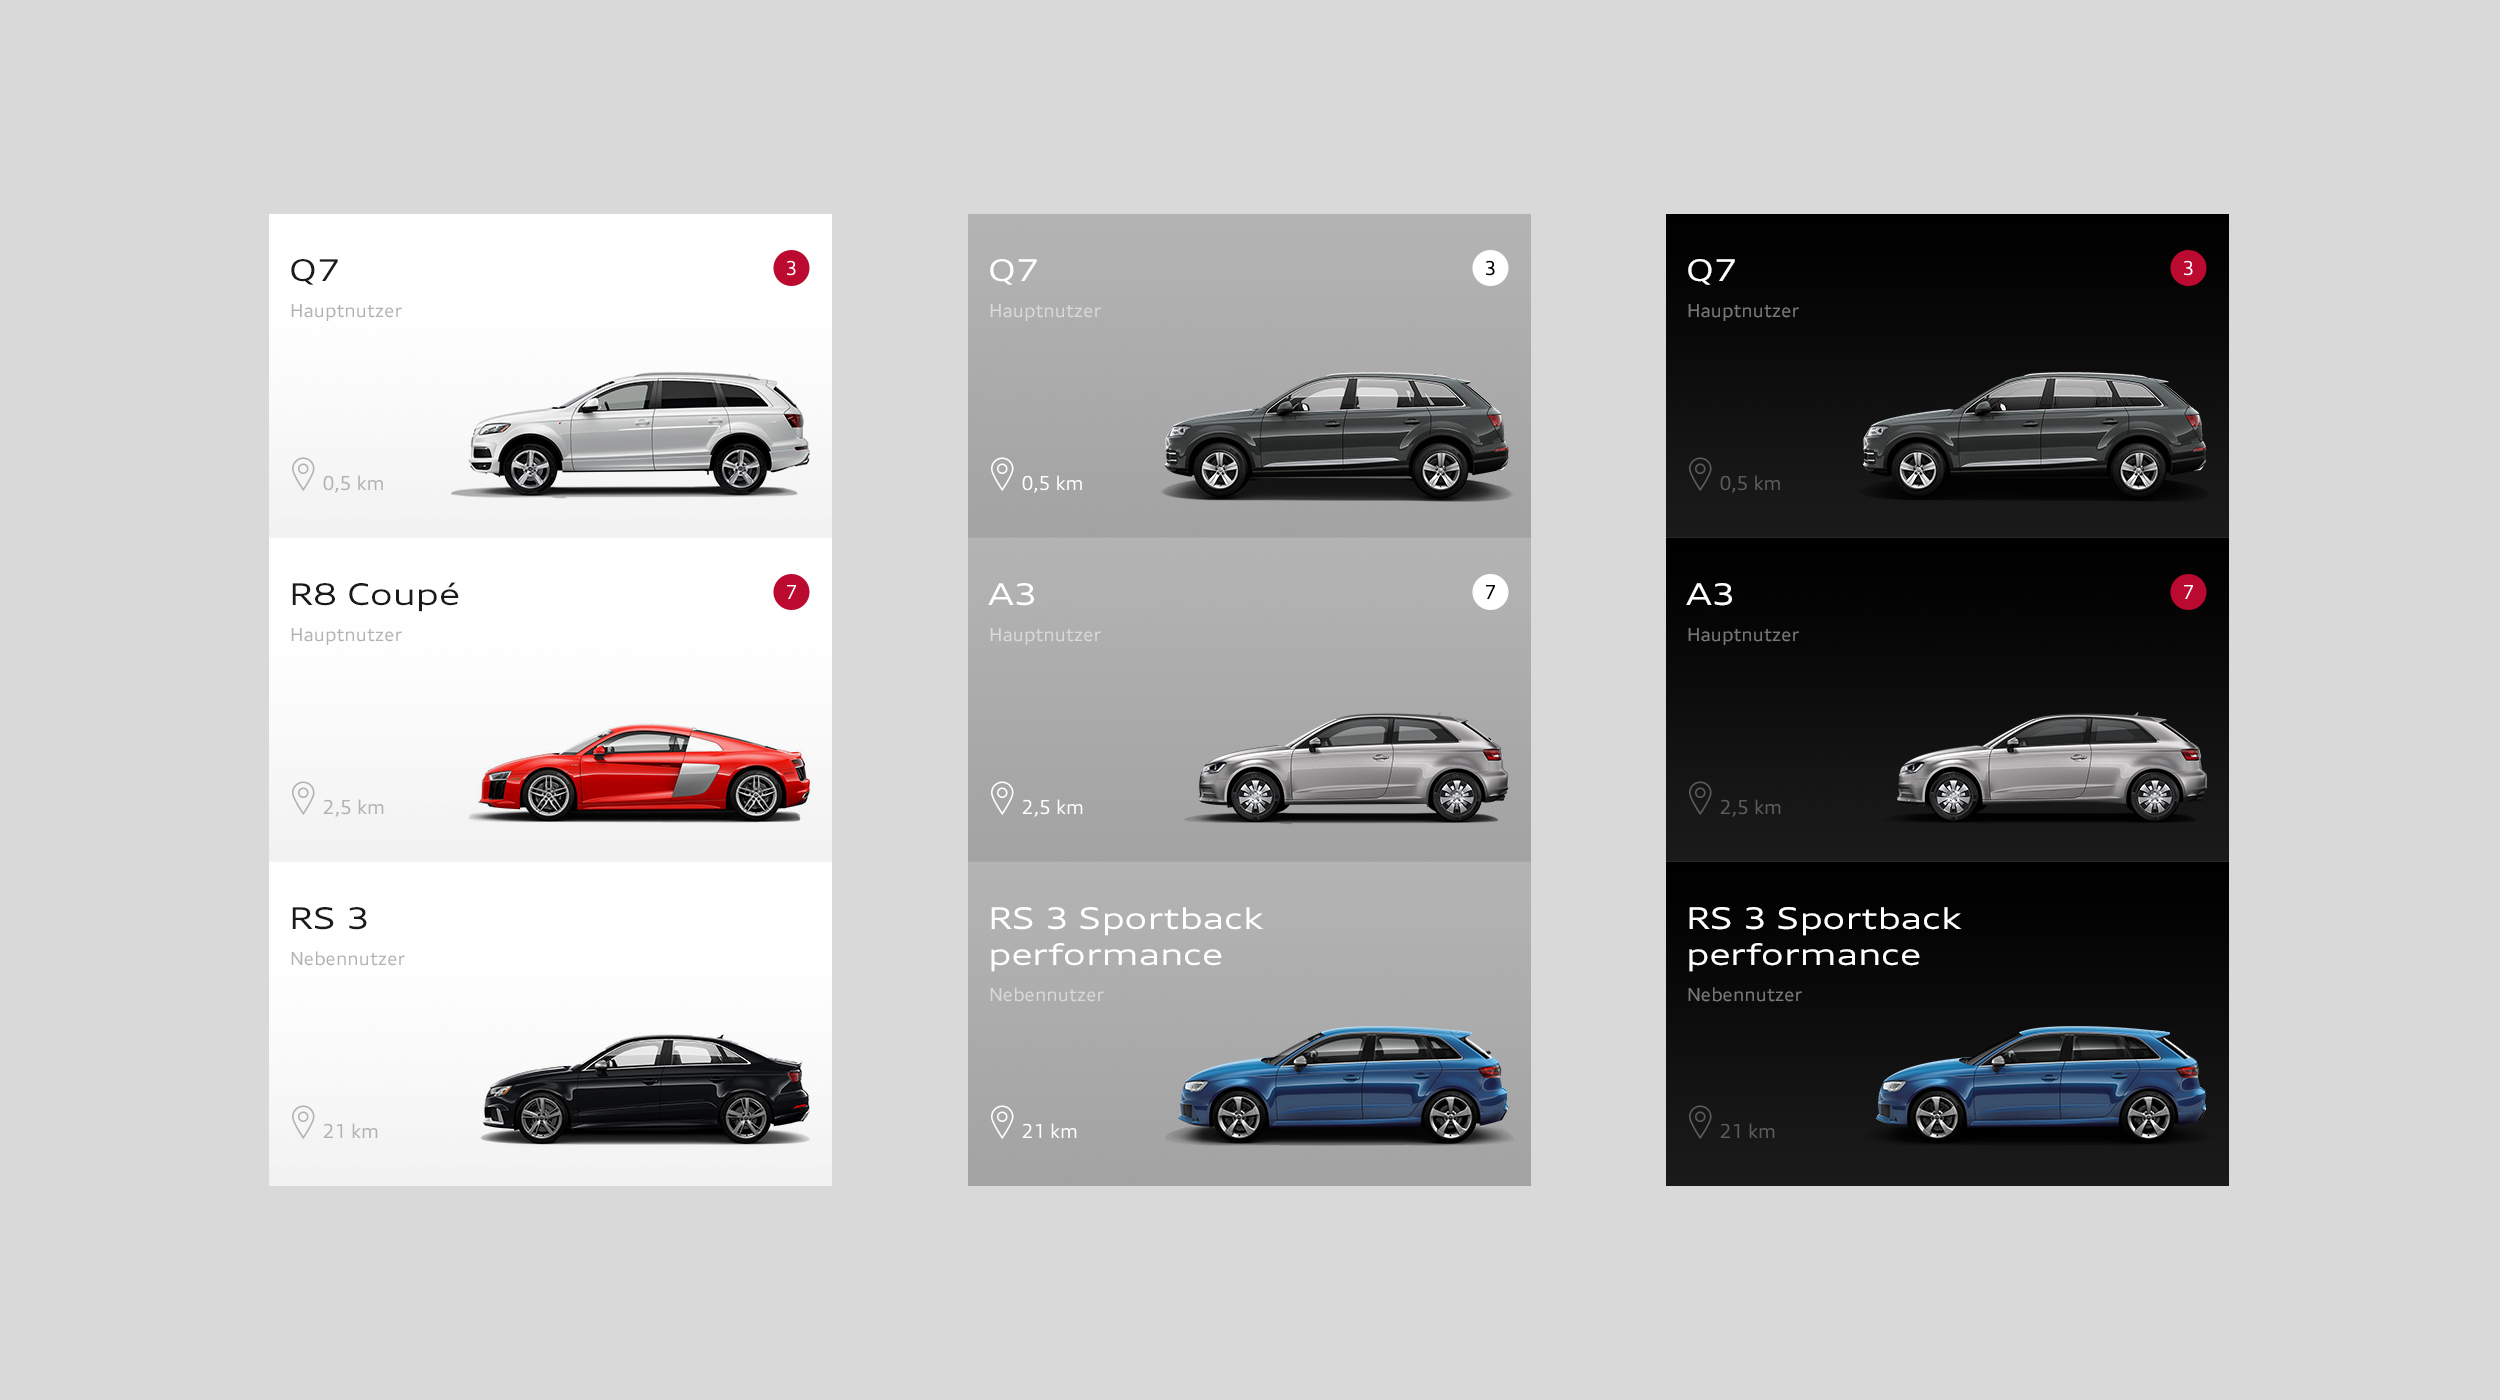Click 2,5 km distance in black panel
The width and height of the screenshot is (2500, 1400).
[1750, 808]
